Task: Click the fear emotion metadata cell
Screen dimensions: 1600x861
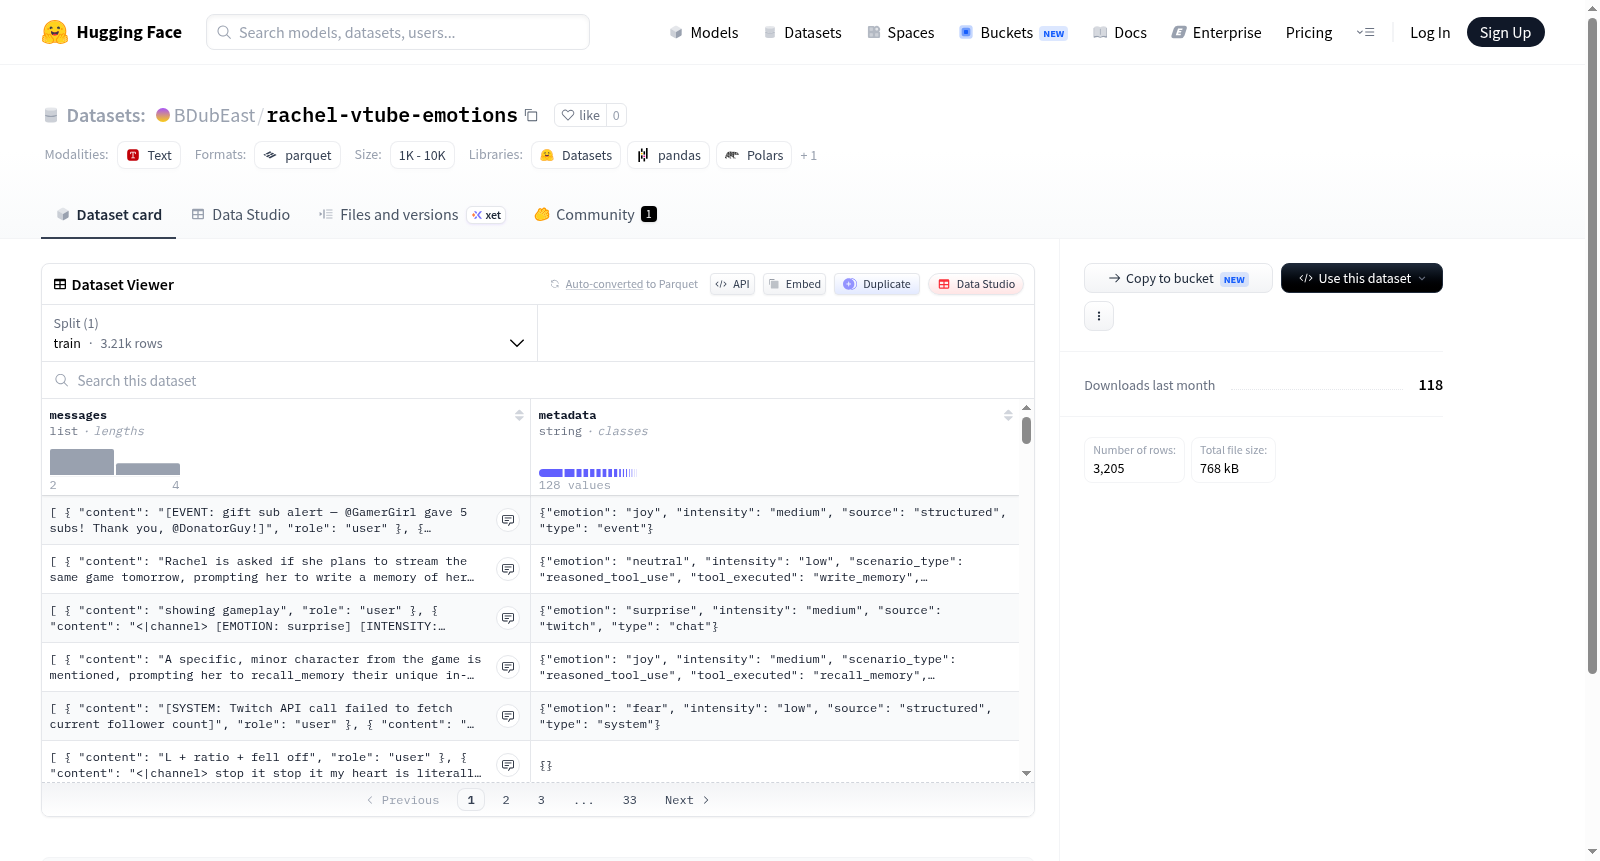Action: (775, 716)
